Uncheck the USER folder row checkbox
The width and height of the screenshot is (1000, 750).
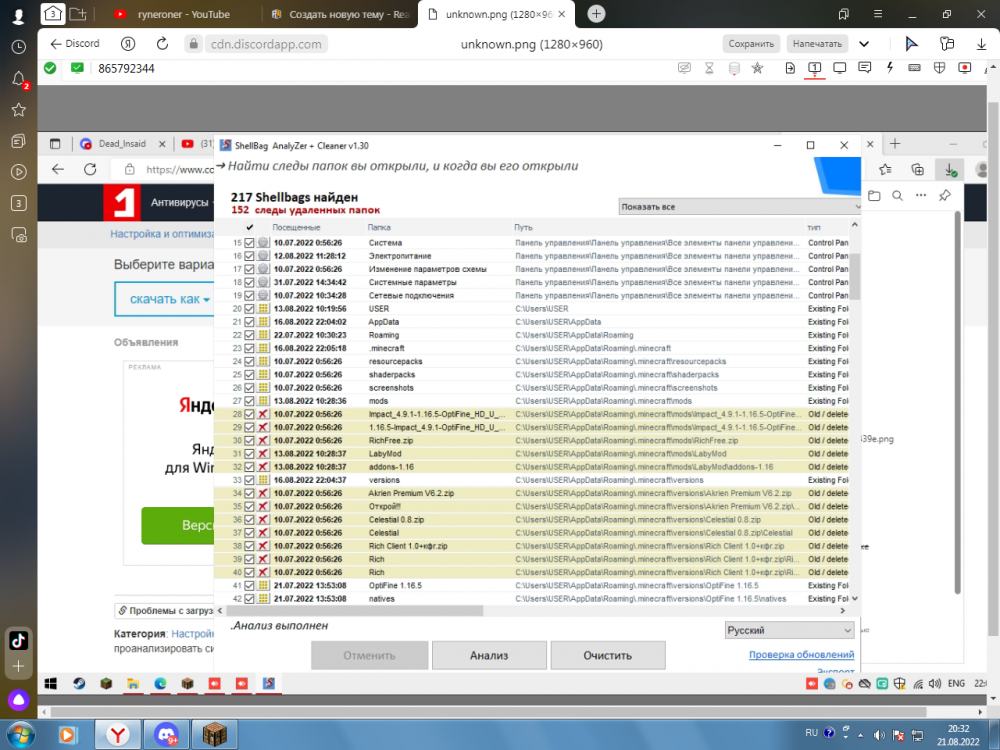[x=249, y=309]
